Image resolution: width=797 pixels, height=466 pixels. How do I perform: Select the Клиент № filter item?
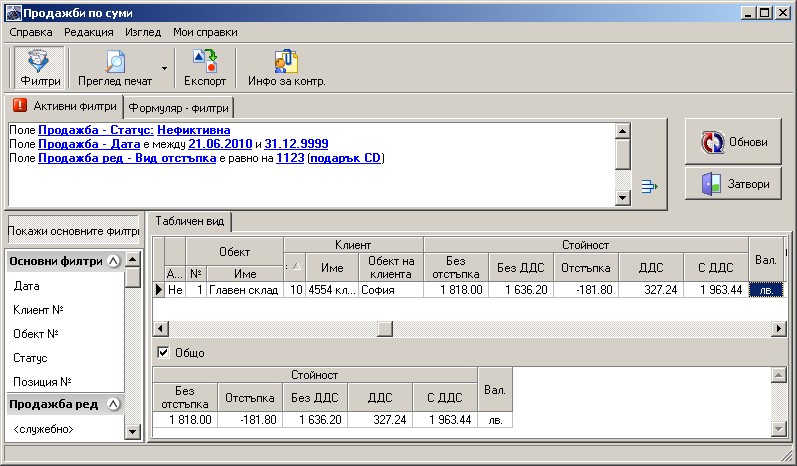(x=38, y=310)
